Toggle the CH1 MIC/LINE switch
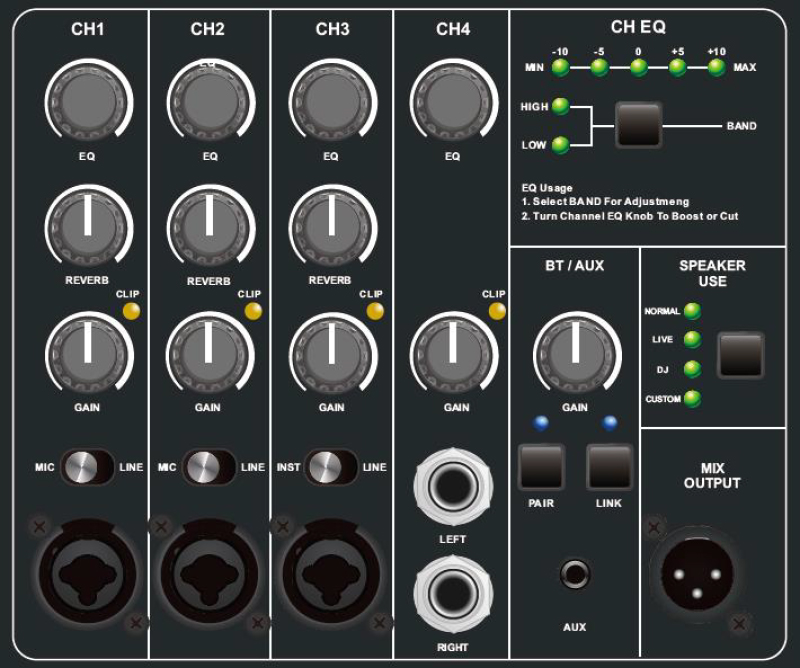 point(87,467)
